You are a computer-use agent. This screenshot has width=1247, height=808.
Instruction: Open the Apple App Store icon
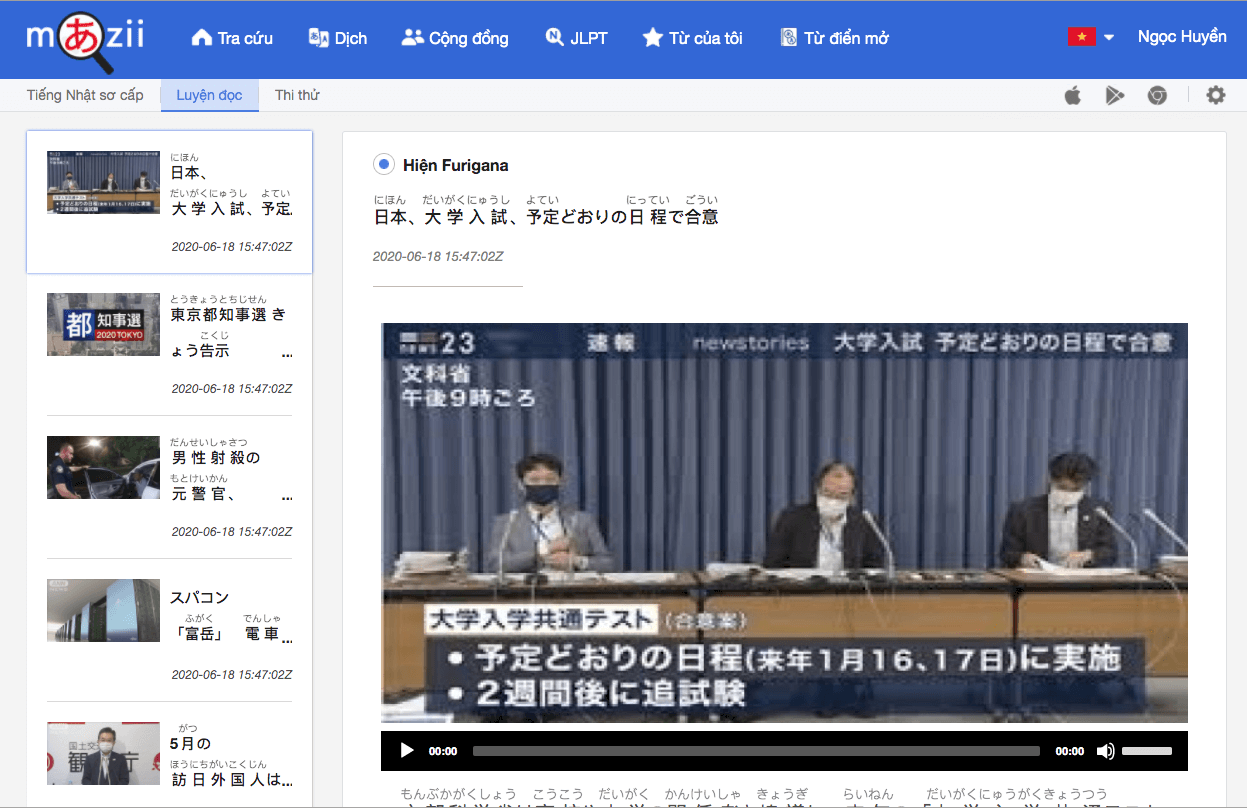pos(1073,96)
